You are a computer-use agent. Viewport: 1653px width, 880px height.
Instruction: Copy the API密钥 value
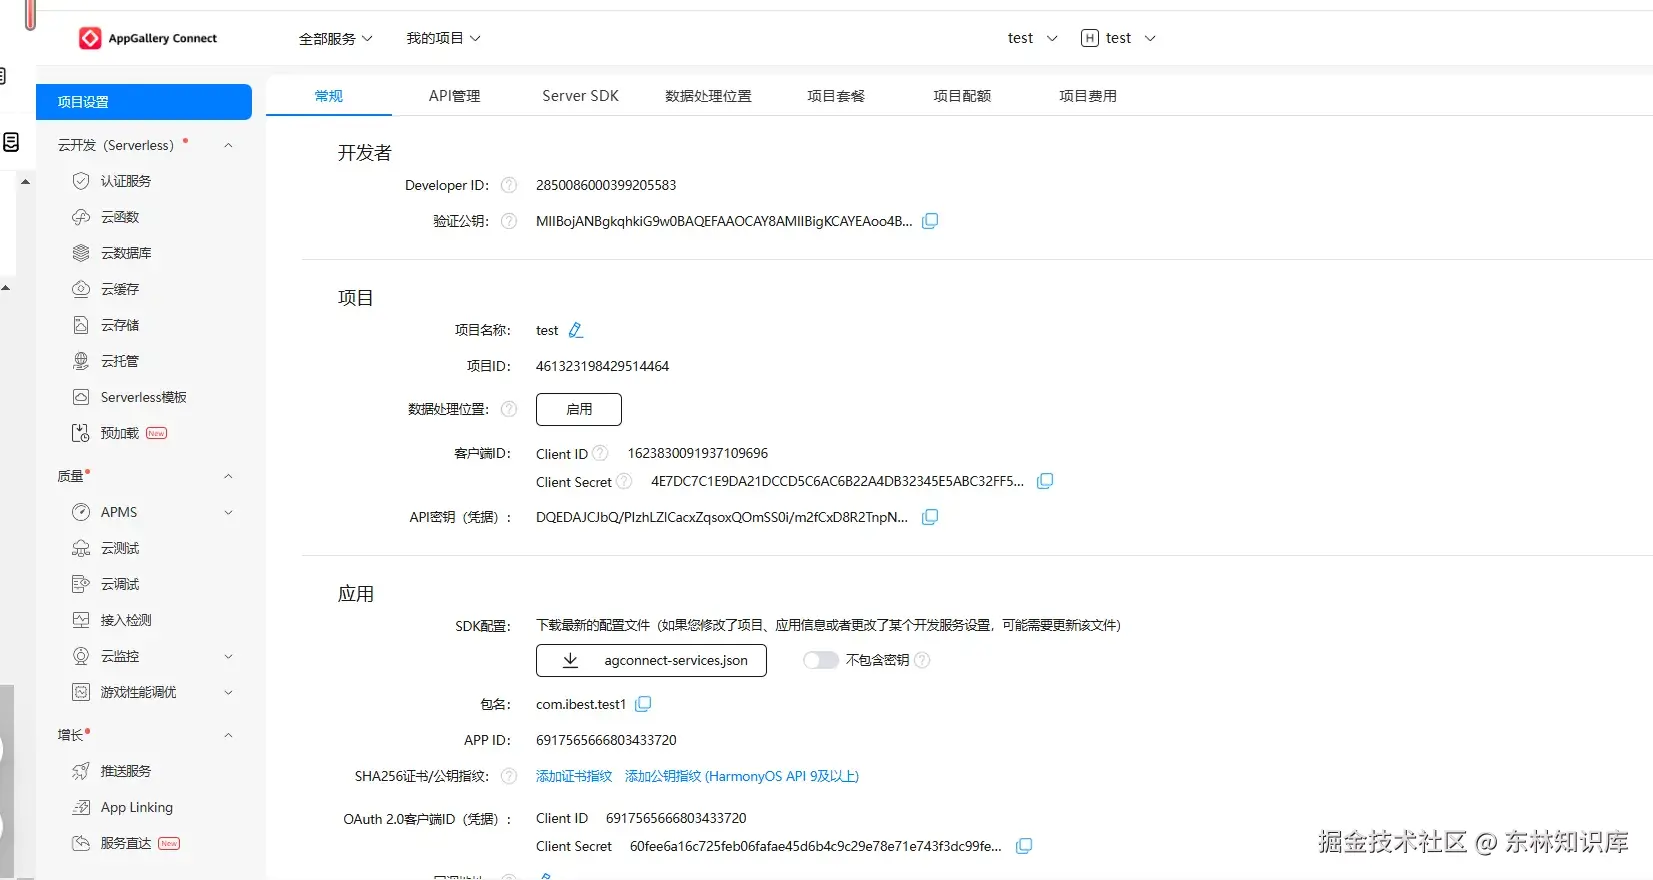pos(930,517)
